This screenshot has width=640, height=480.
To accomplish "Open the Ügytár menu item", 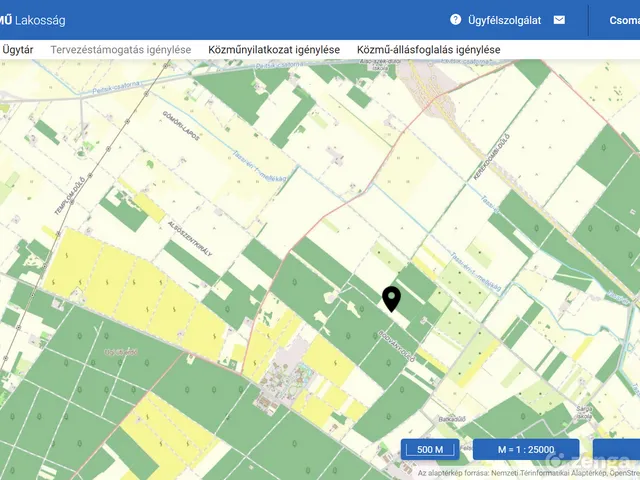I will tap(18, 49).
